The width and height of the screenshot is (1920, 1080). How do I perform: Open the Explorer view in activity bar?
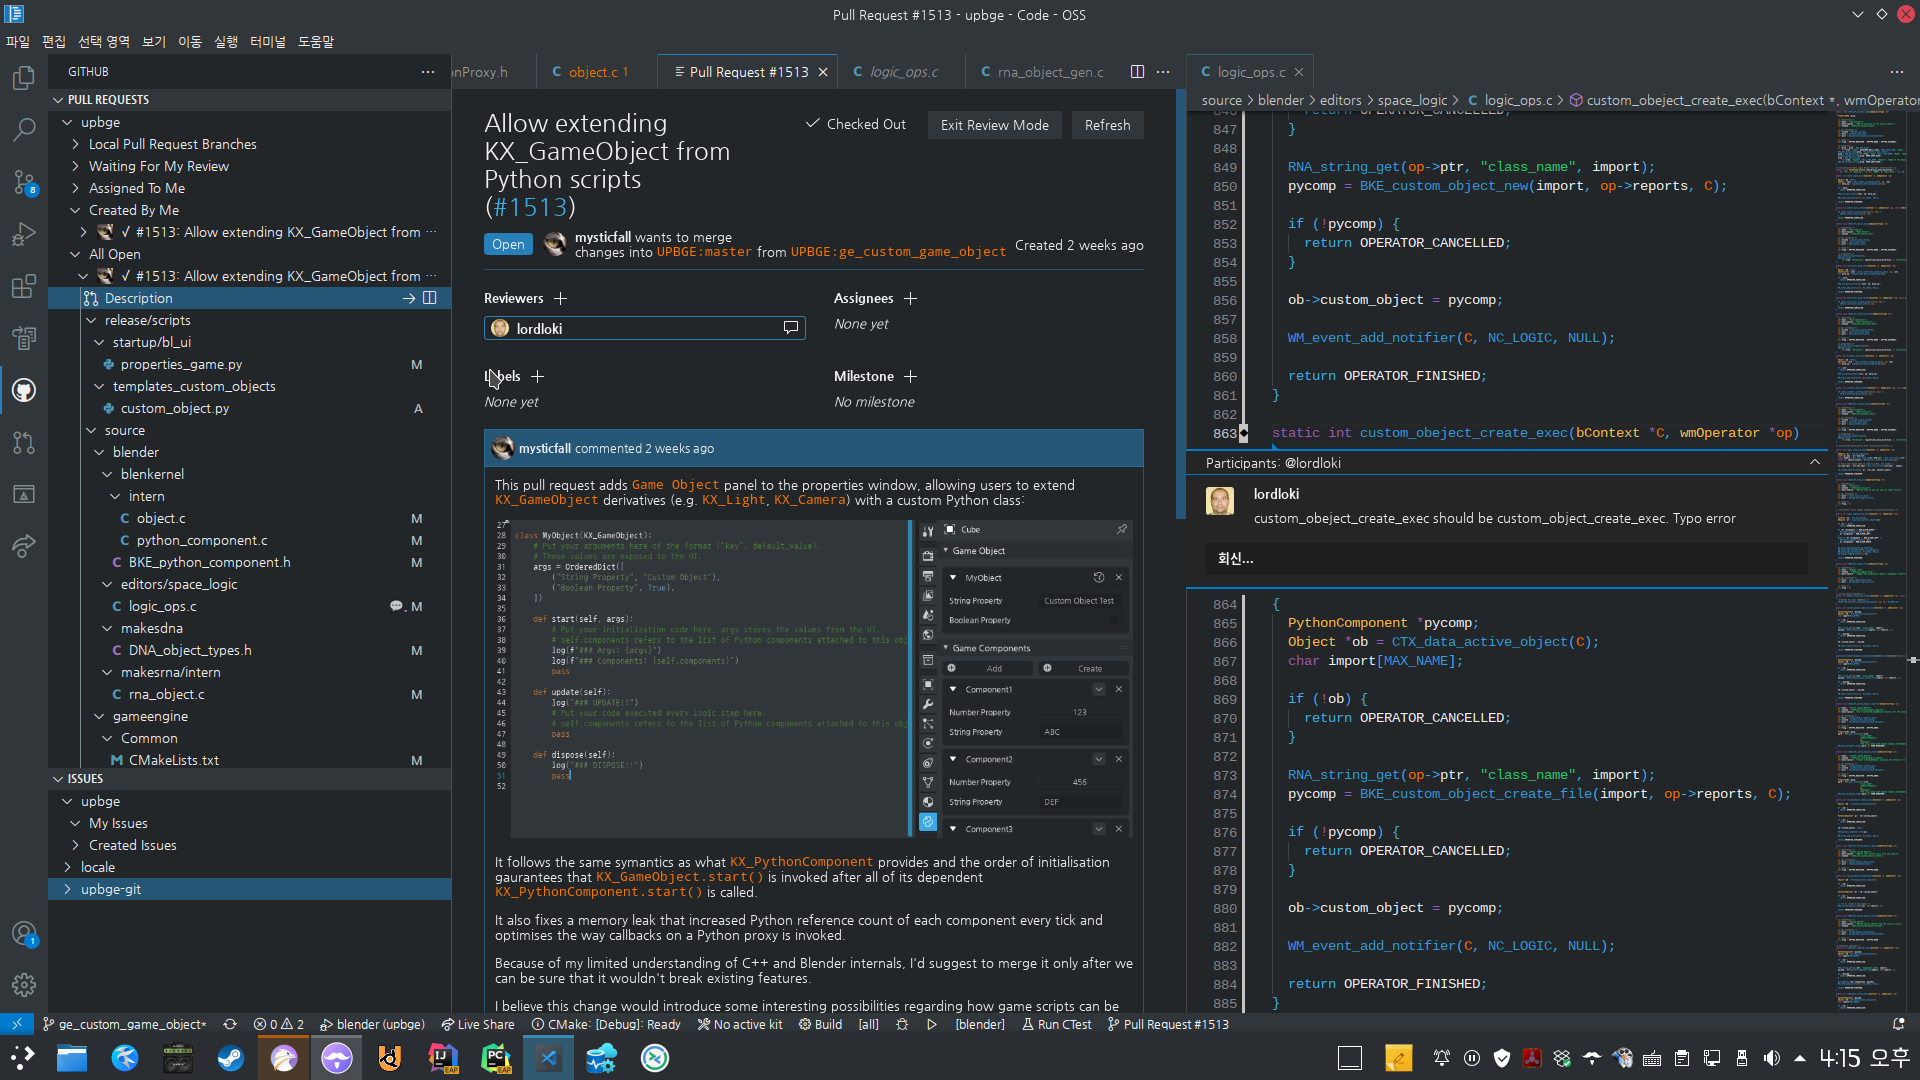click(x=24, y=78)
